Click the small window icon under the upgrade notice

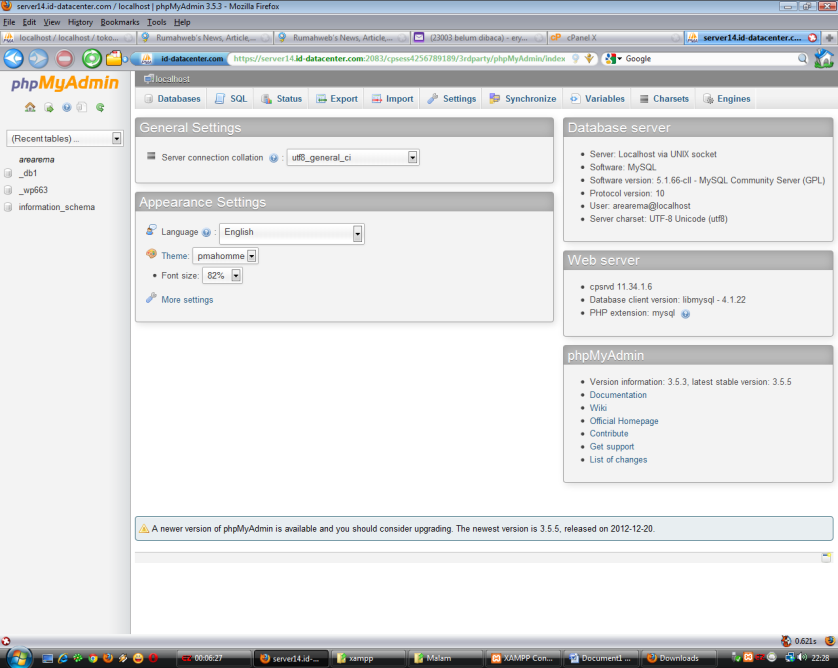click(x=826, y=557)
